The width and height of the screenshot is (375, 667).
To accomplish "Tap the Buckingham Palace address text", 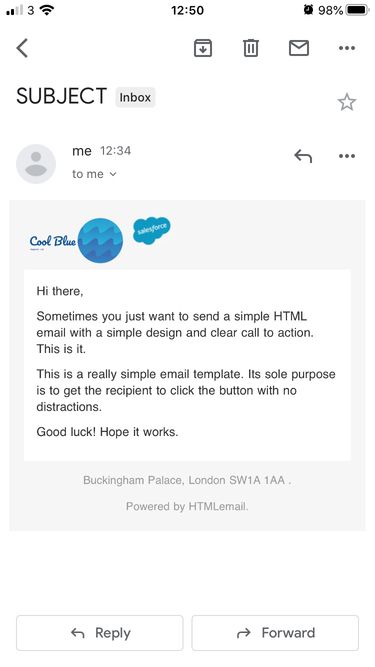I will (187, 480).
